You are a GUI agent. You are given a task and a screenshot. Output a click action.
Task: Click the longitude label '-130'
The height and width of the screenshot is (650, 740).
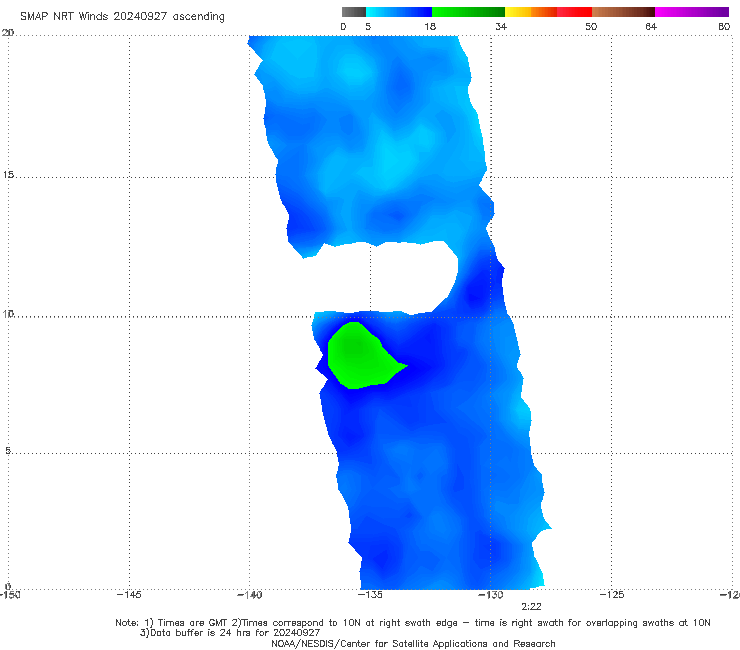point(491,595)
